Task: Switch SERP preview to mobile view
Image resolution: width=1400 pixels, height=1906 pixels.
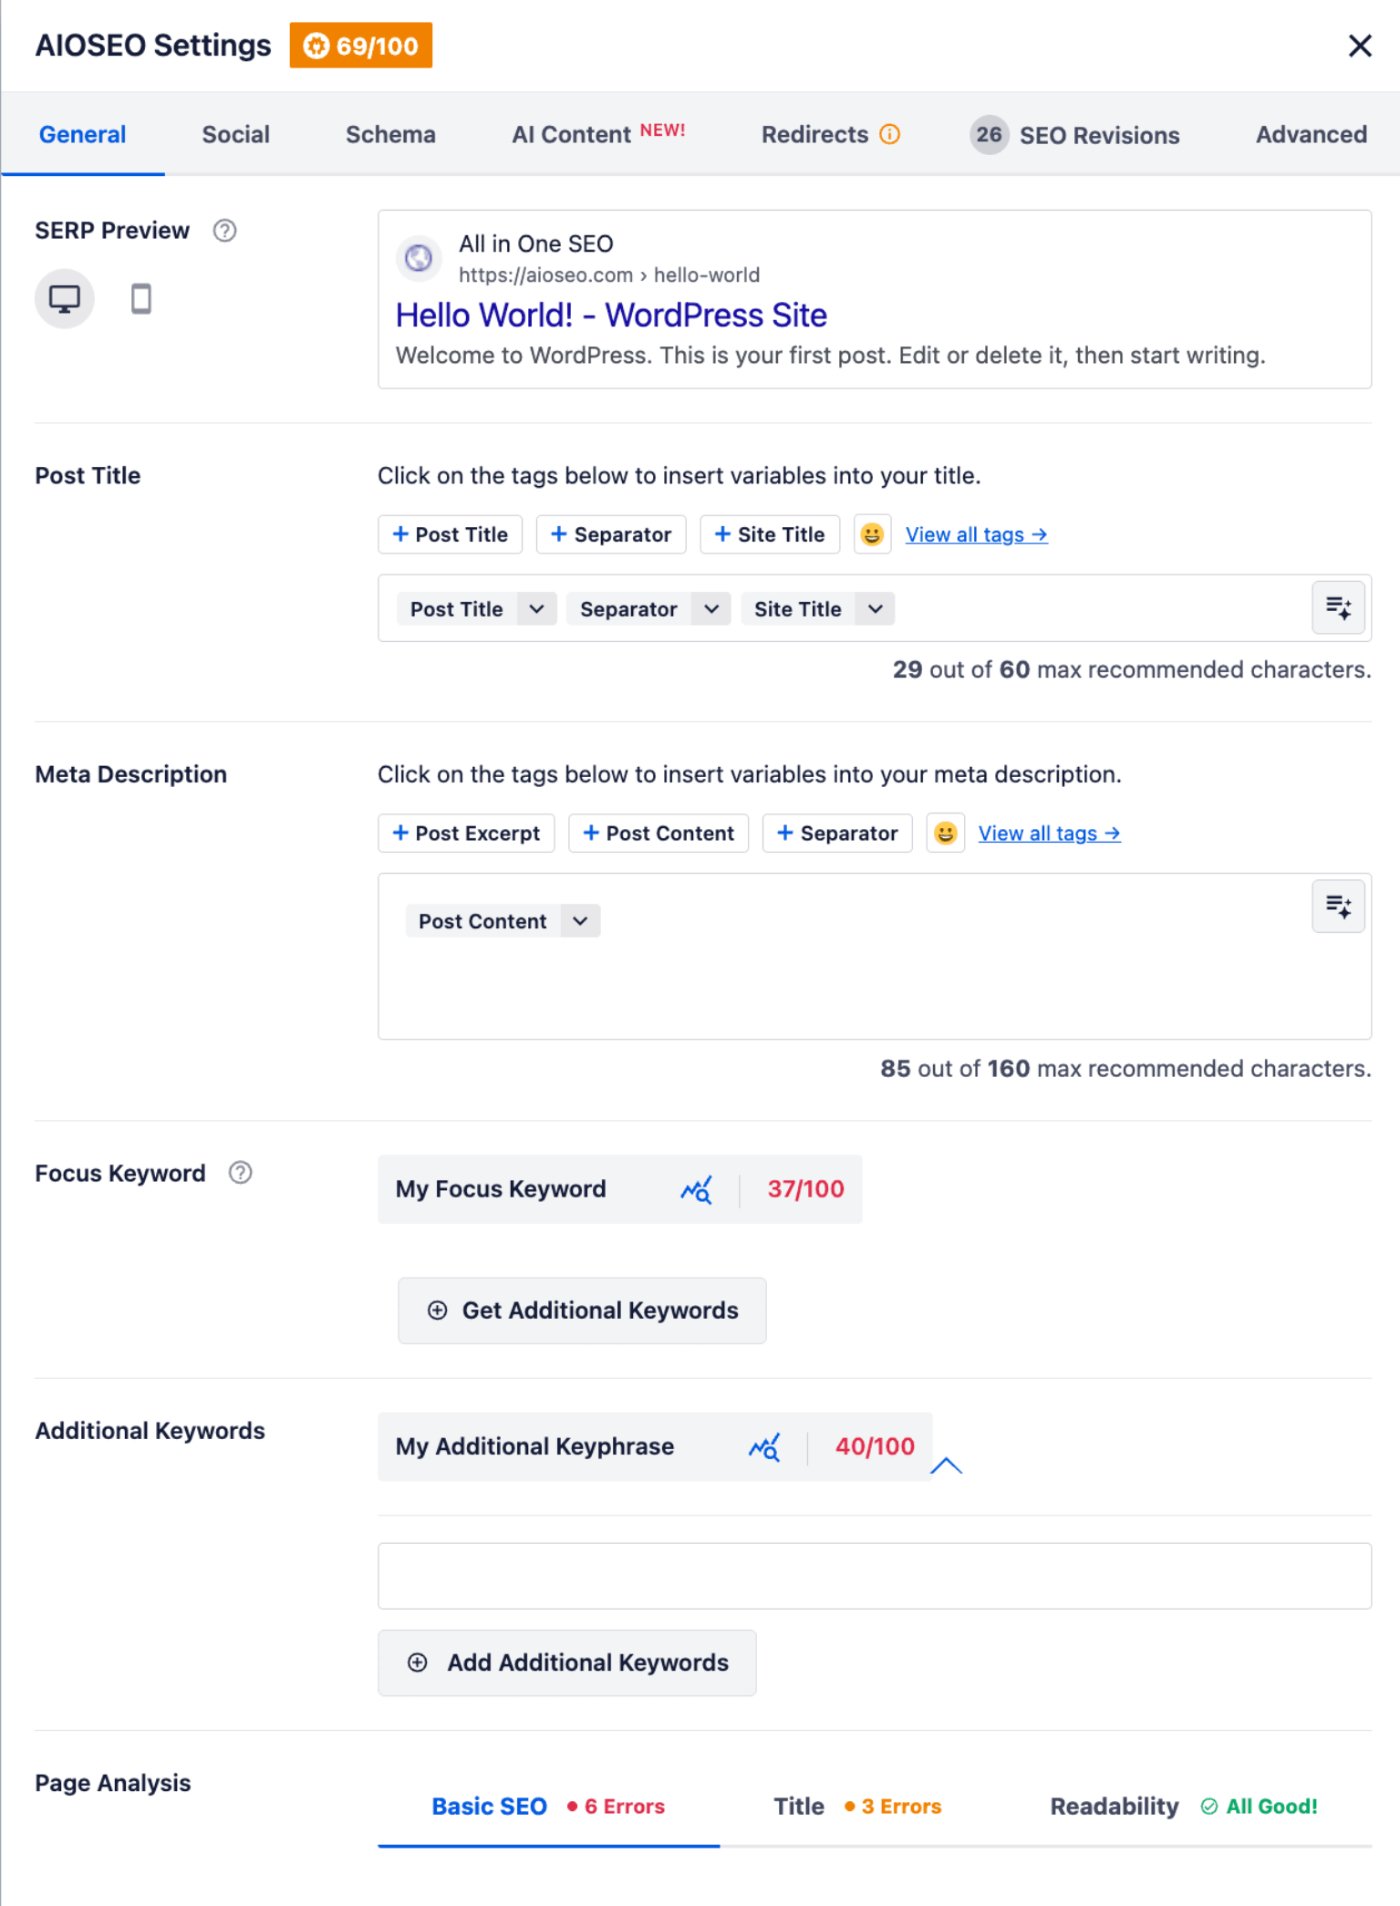Action: [141, 298]
